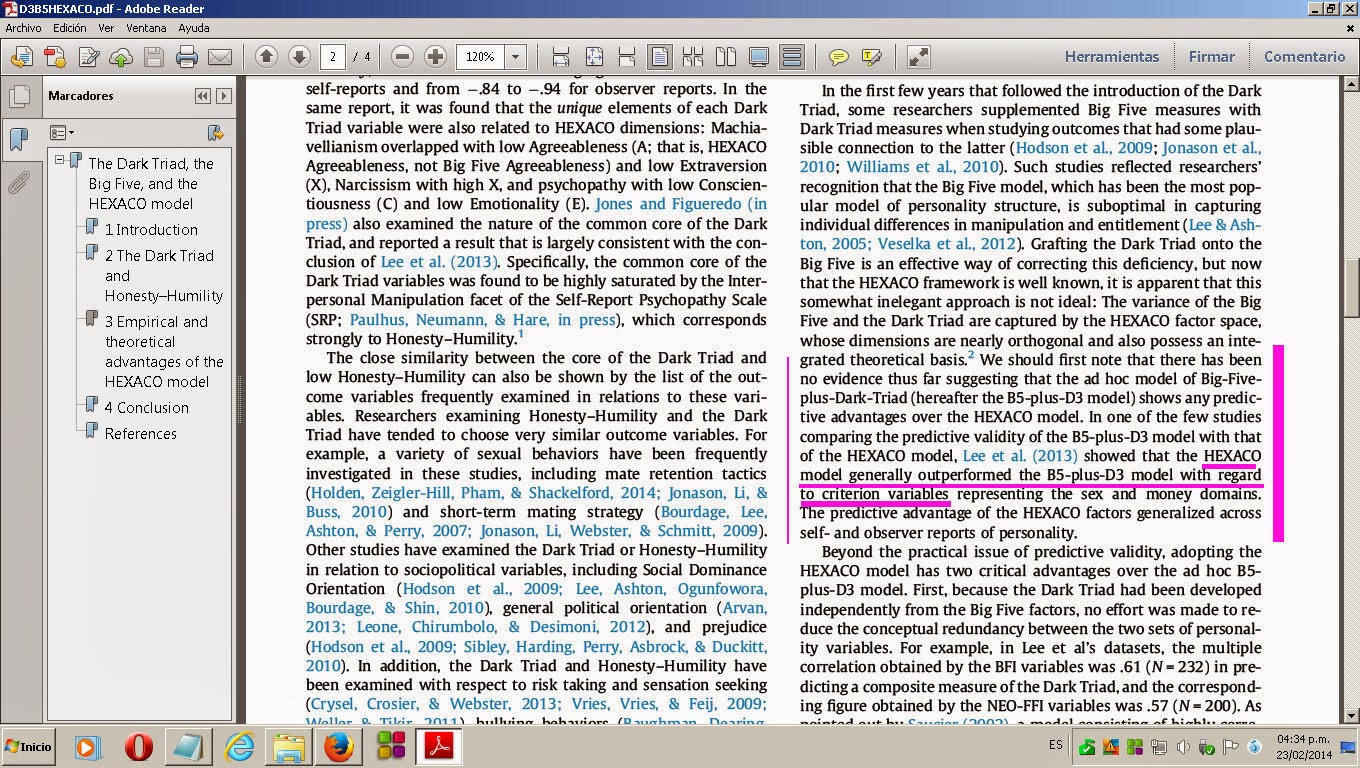Select the '4 Conclusion' bookmark

tap(147, 407)
